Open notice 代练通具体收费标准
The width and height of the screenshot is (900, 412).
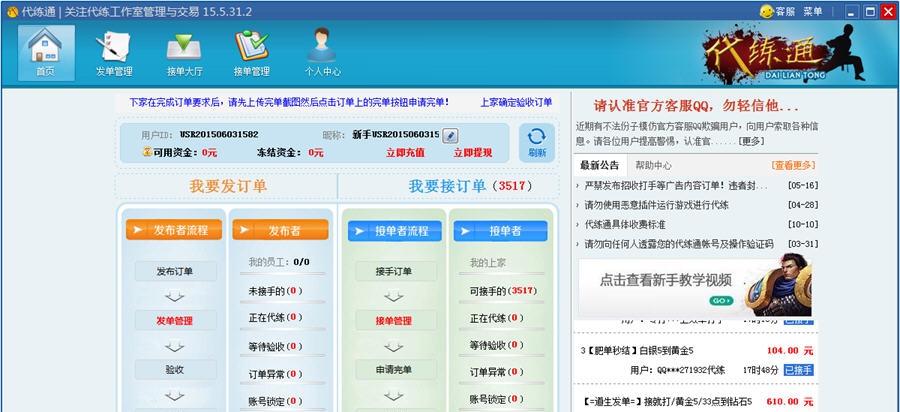point(624,224)
